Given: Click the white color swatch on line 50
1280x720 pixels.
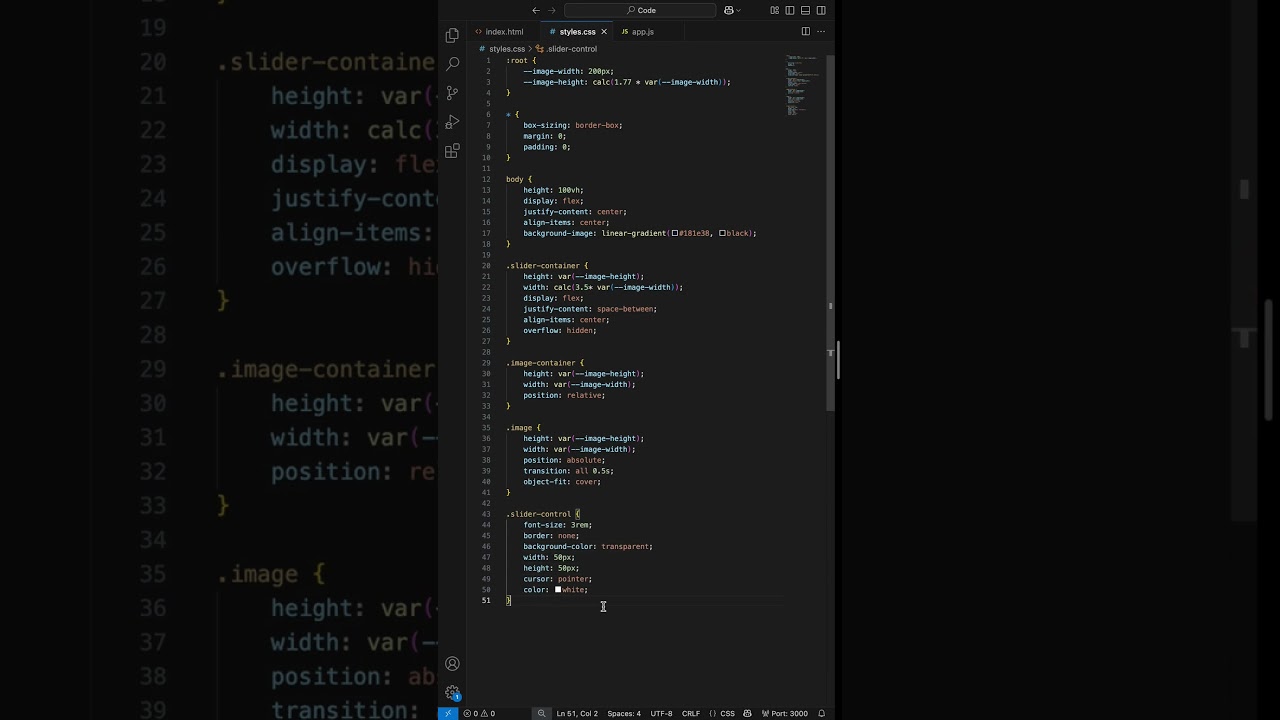Looking at the screenshot, I should tap(558, 590).
